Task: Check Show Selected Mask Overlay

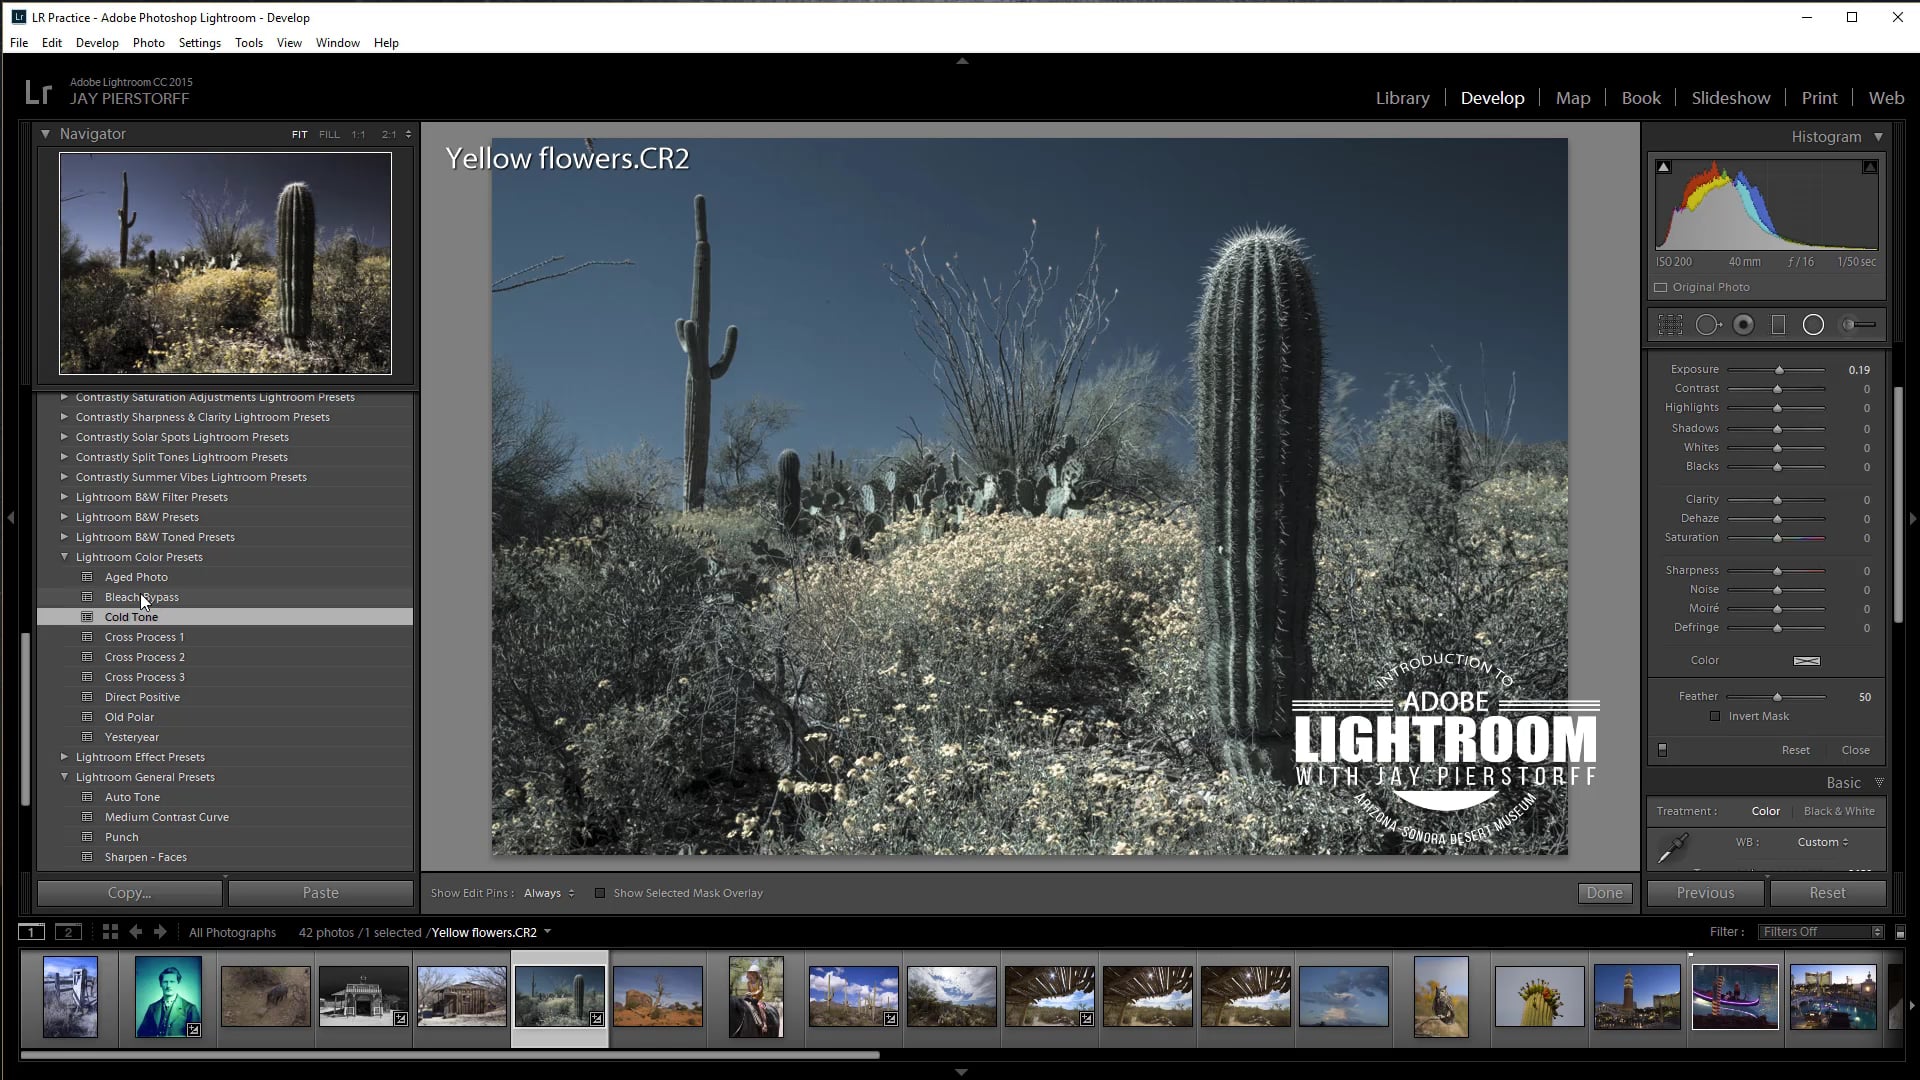Action: pos(601,893)
